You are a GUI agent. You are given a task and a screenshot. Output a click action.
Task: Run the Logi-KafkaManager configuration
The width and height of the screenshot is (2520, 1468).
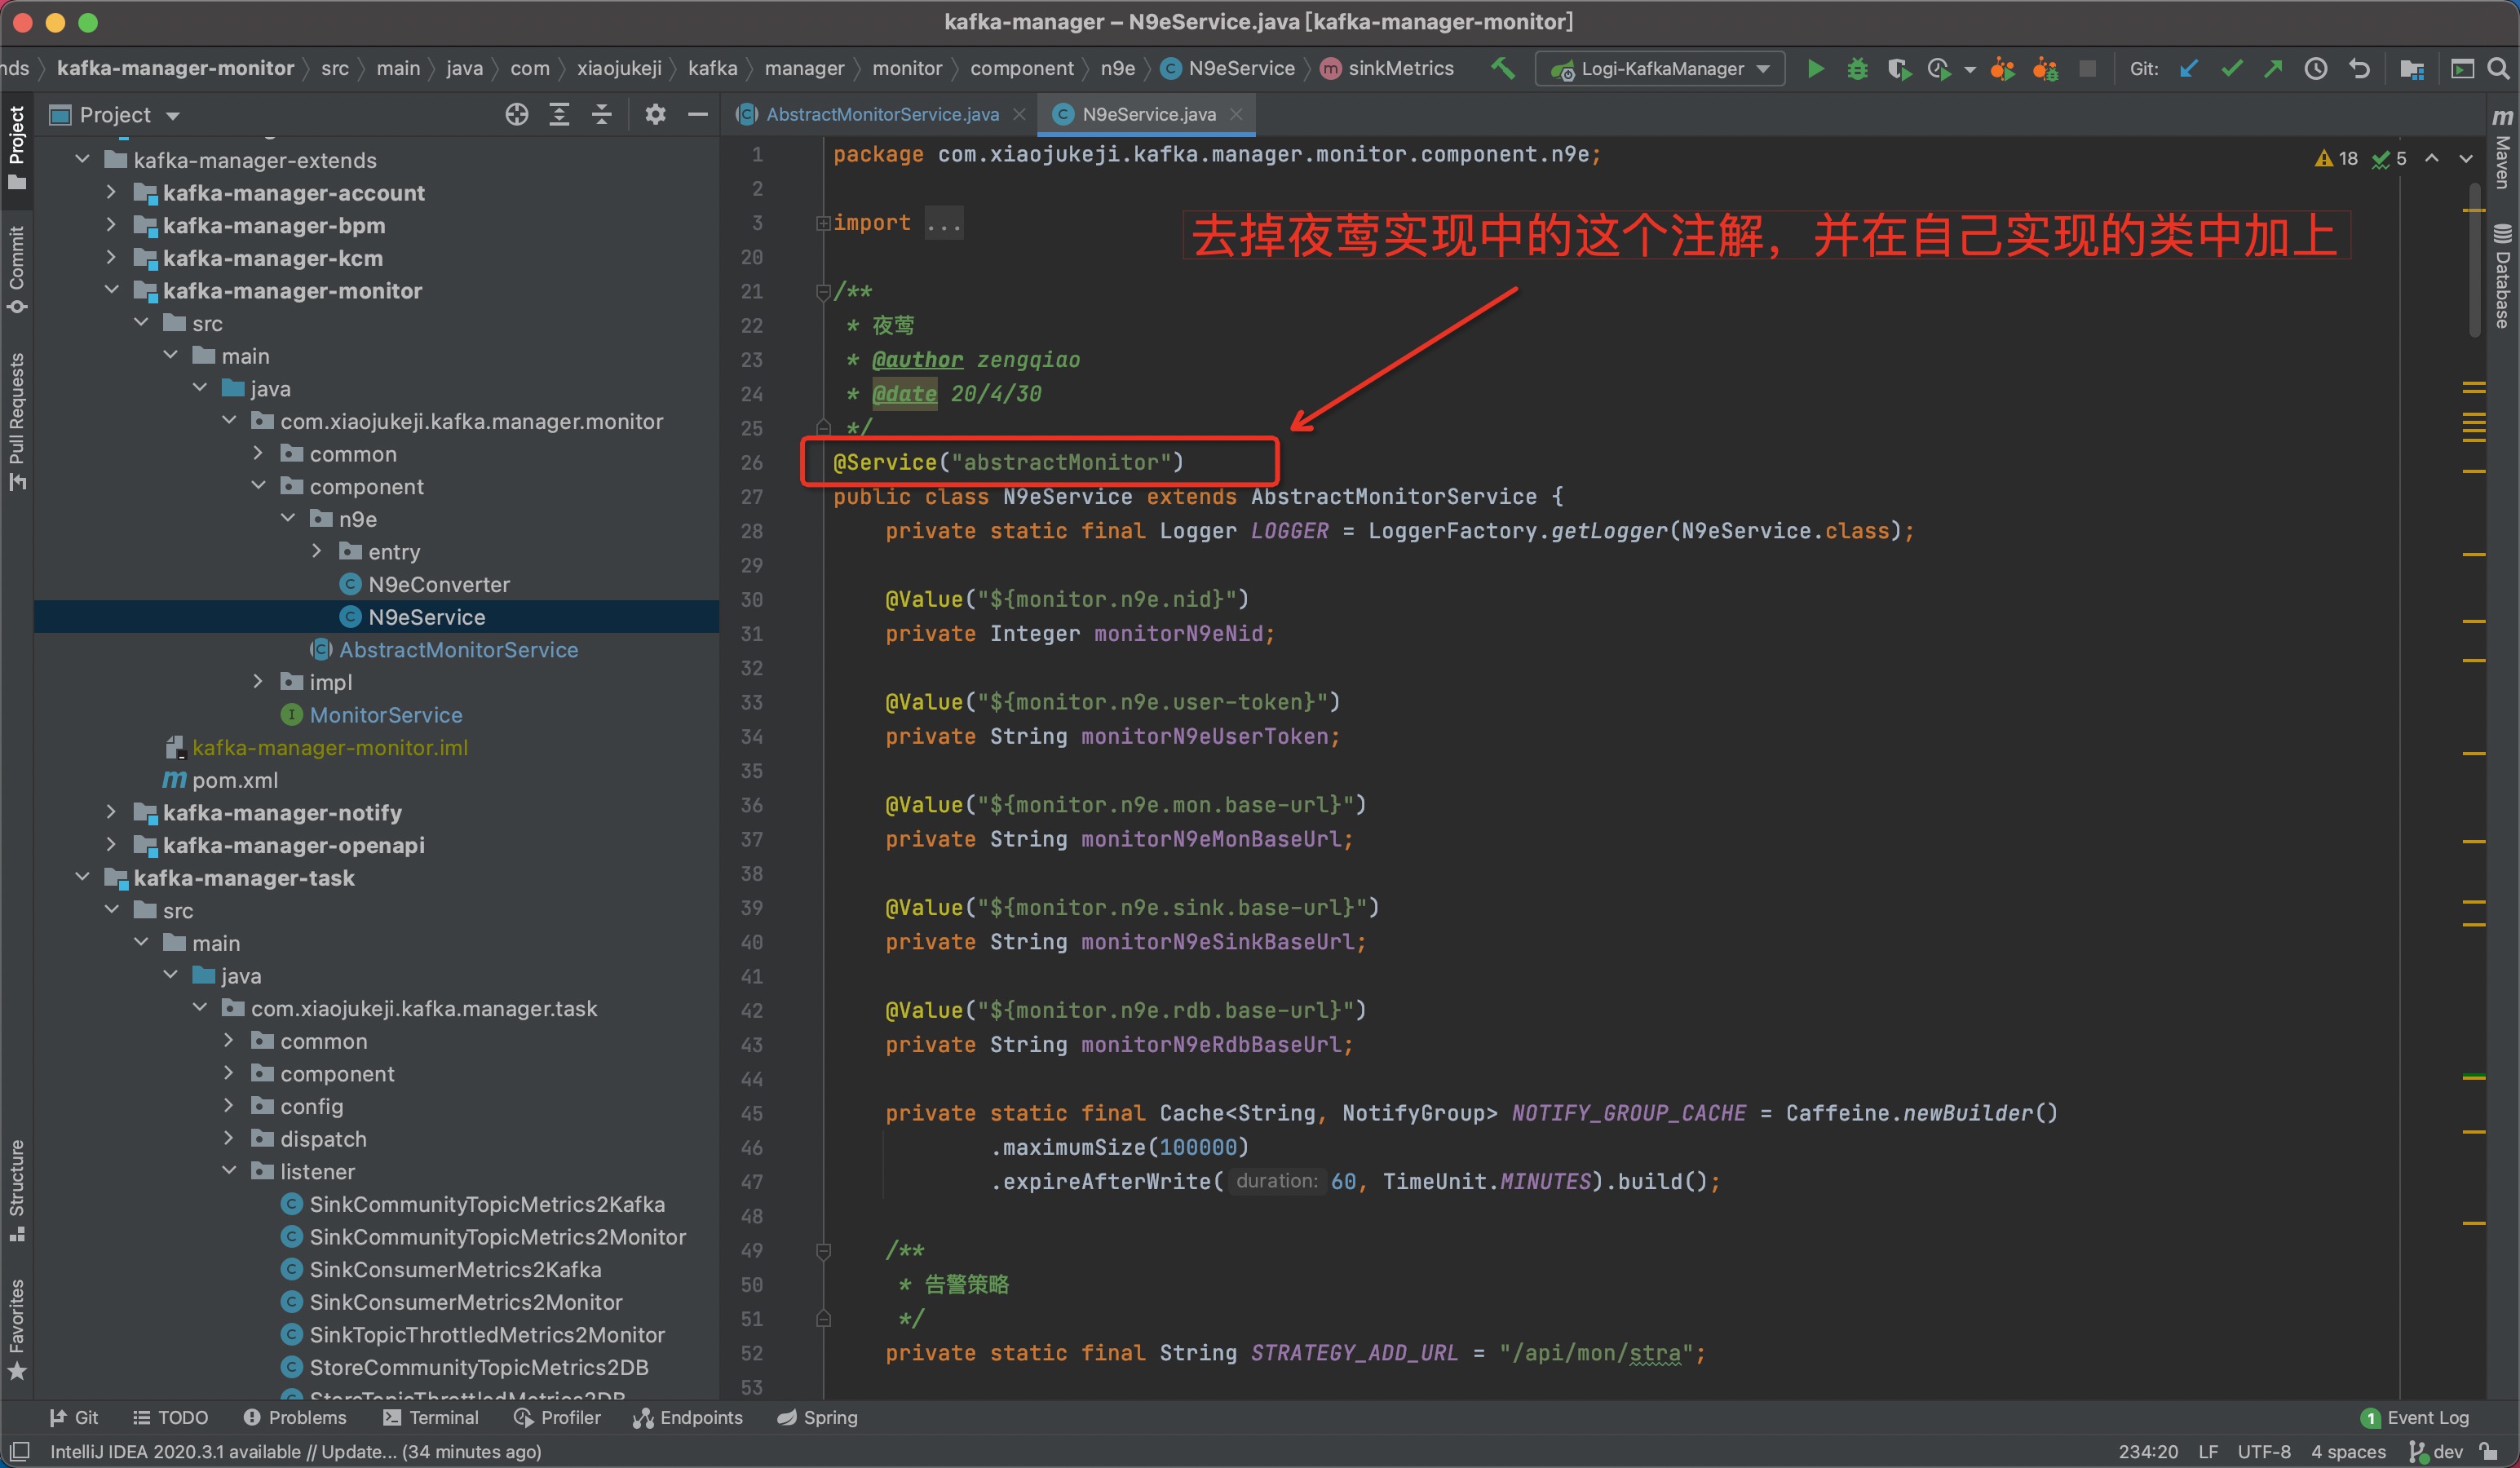click(x=1815, y=68)
